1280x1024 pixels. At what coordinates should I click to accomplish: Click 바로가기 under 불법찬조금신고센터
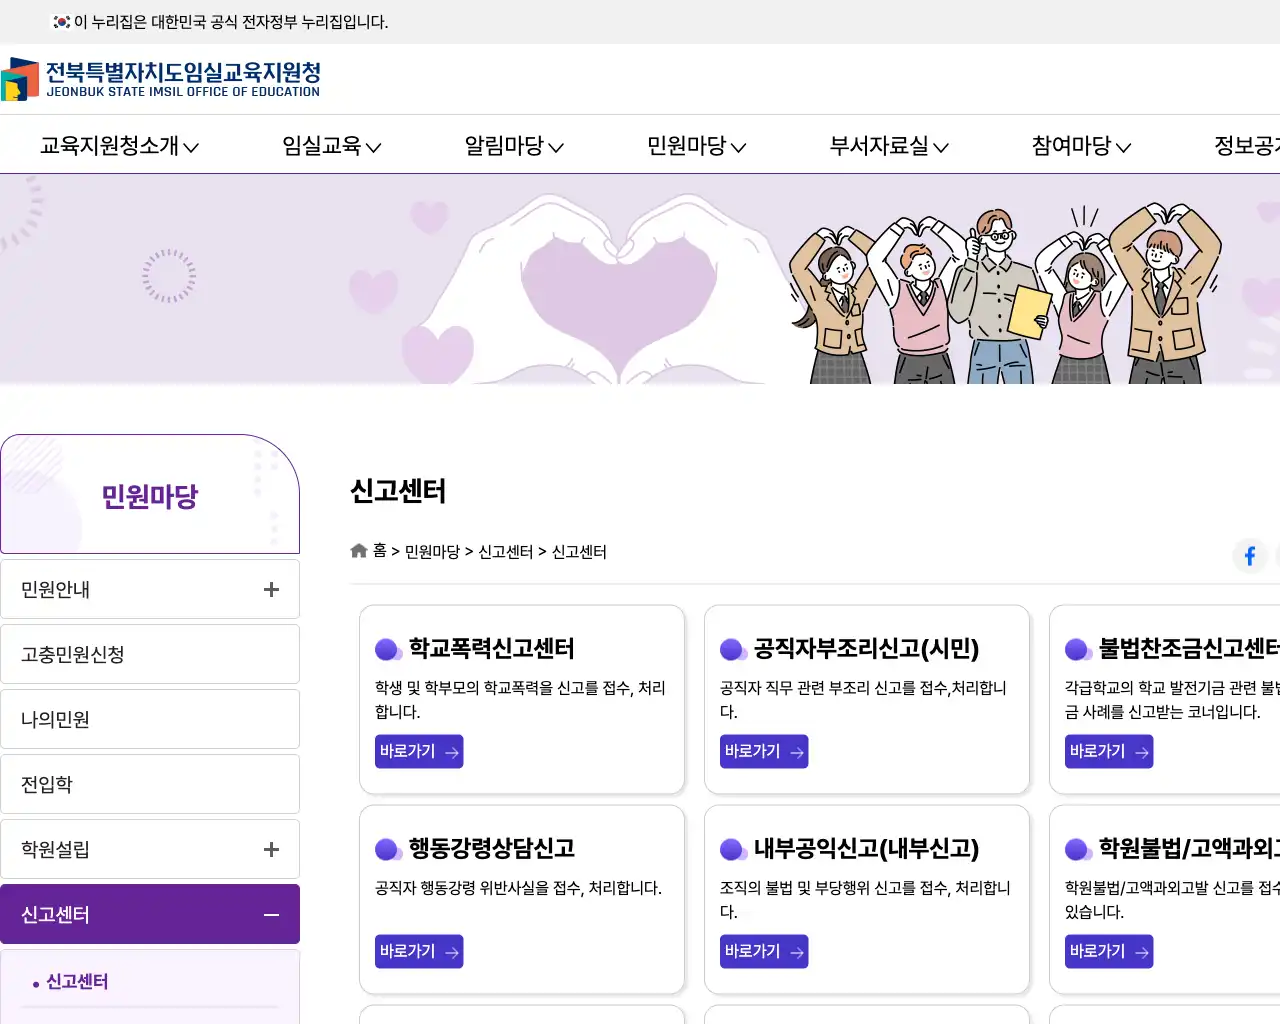pyautogui.click(x=1108, y=751)
